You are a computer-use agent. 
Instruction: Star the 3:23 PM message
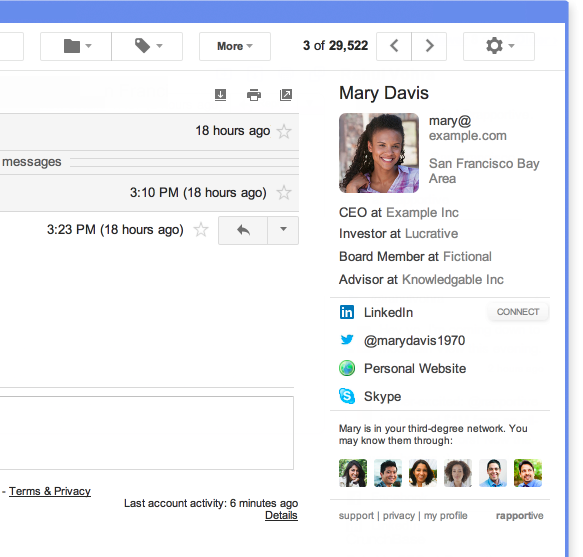point(201,230)
